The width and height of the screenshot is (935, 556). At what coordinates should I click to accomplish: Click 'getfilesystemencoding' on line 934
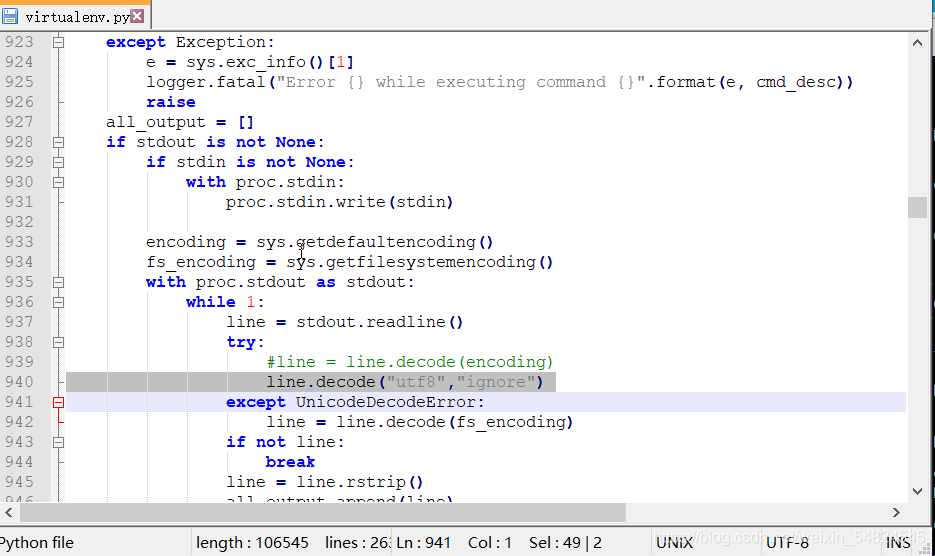tap(431, 262)
